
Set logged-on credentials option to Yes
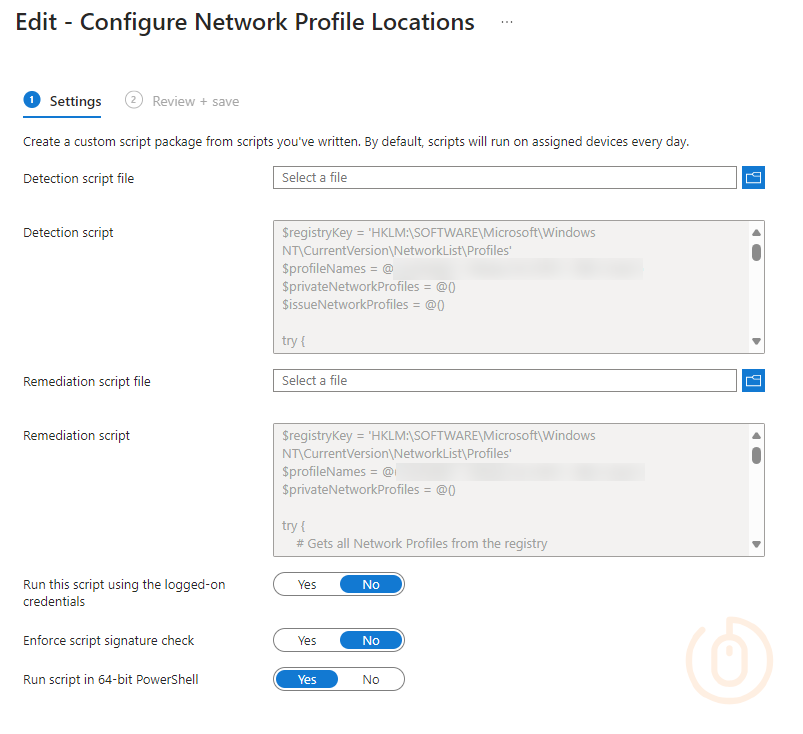tap(307, 584)
